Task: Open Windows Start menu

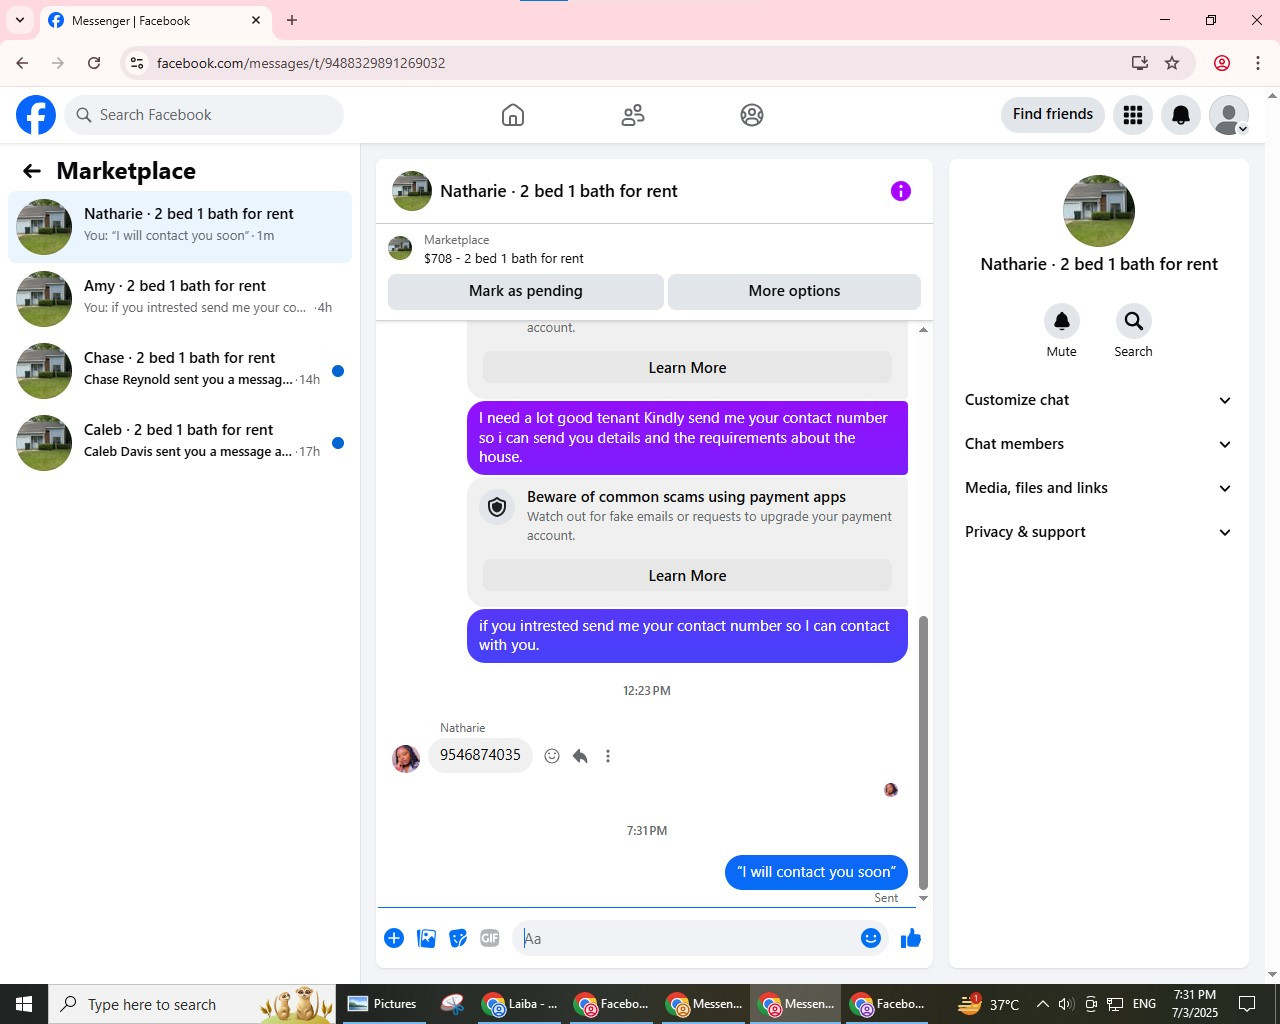Action: pyautogui.click(x=24, y=1004)
